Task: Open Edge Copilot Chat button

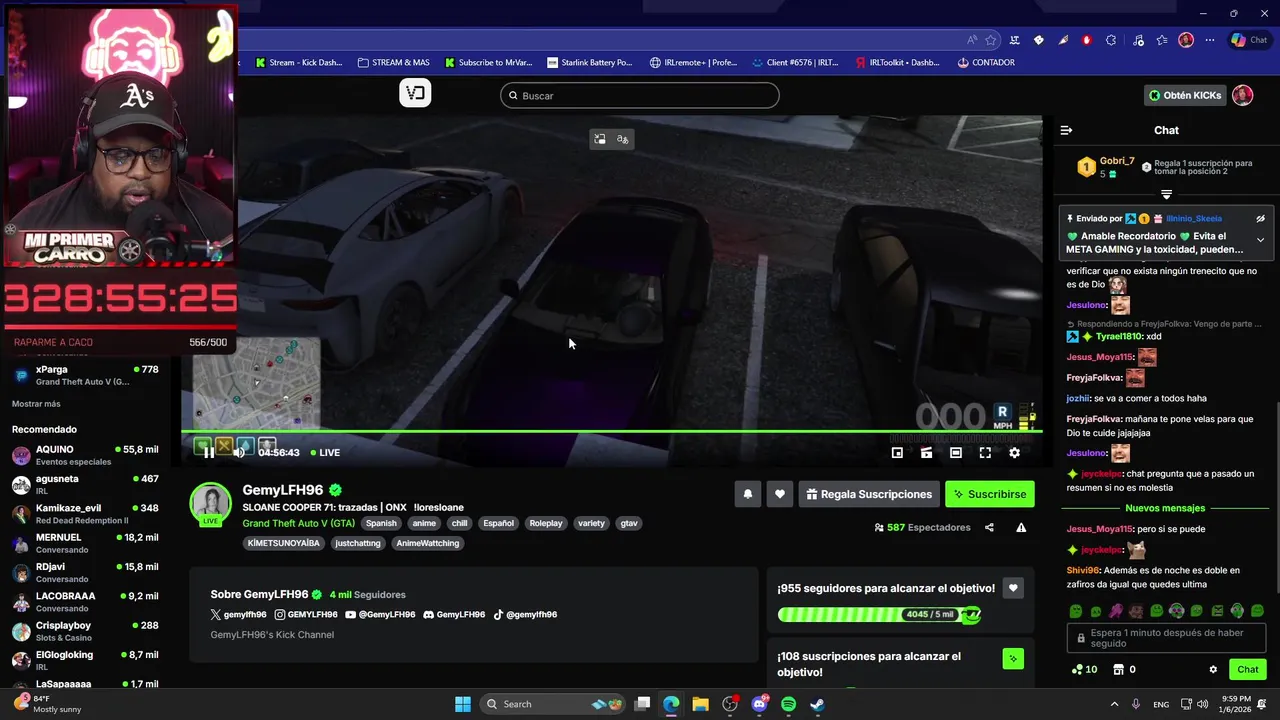Action: 1251,40
